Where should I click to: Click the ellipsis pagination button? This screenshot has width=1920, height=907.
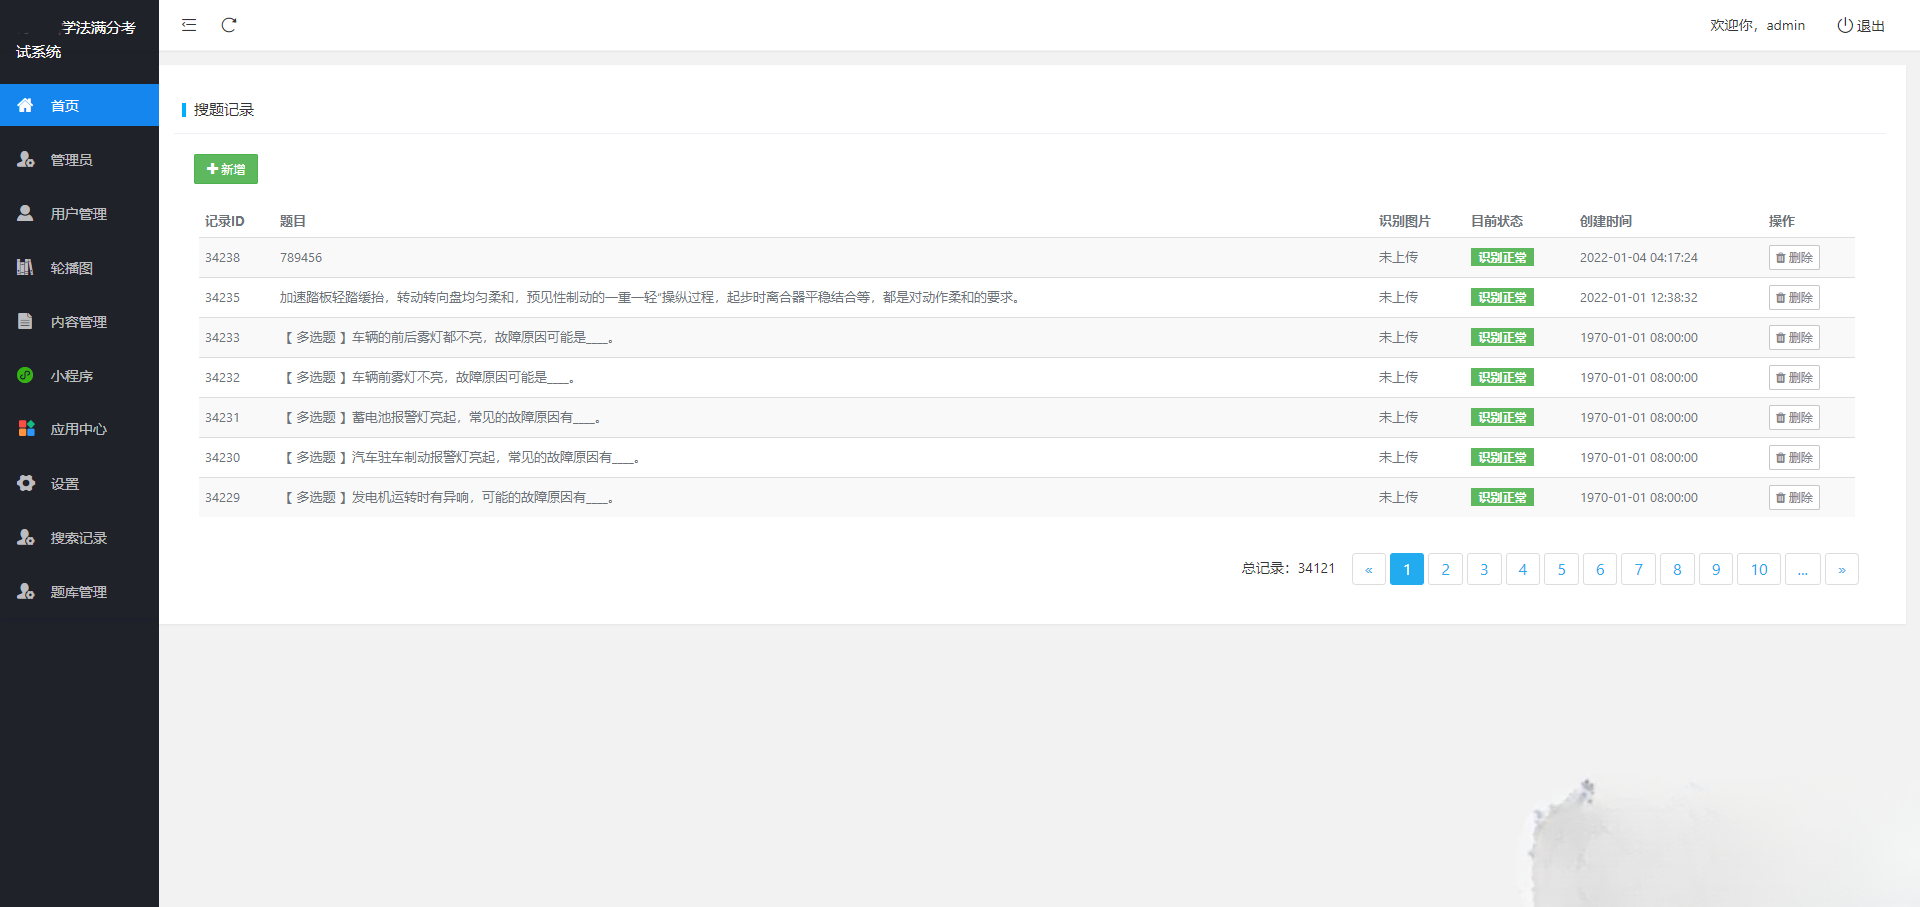pyautogui.click(x=1803, y=569)
